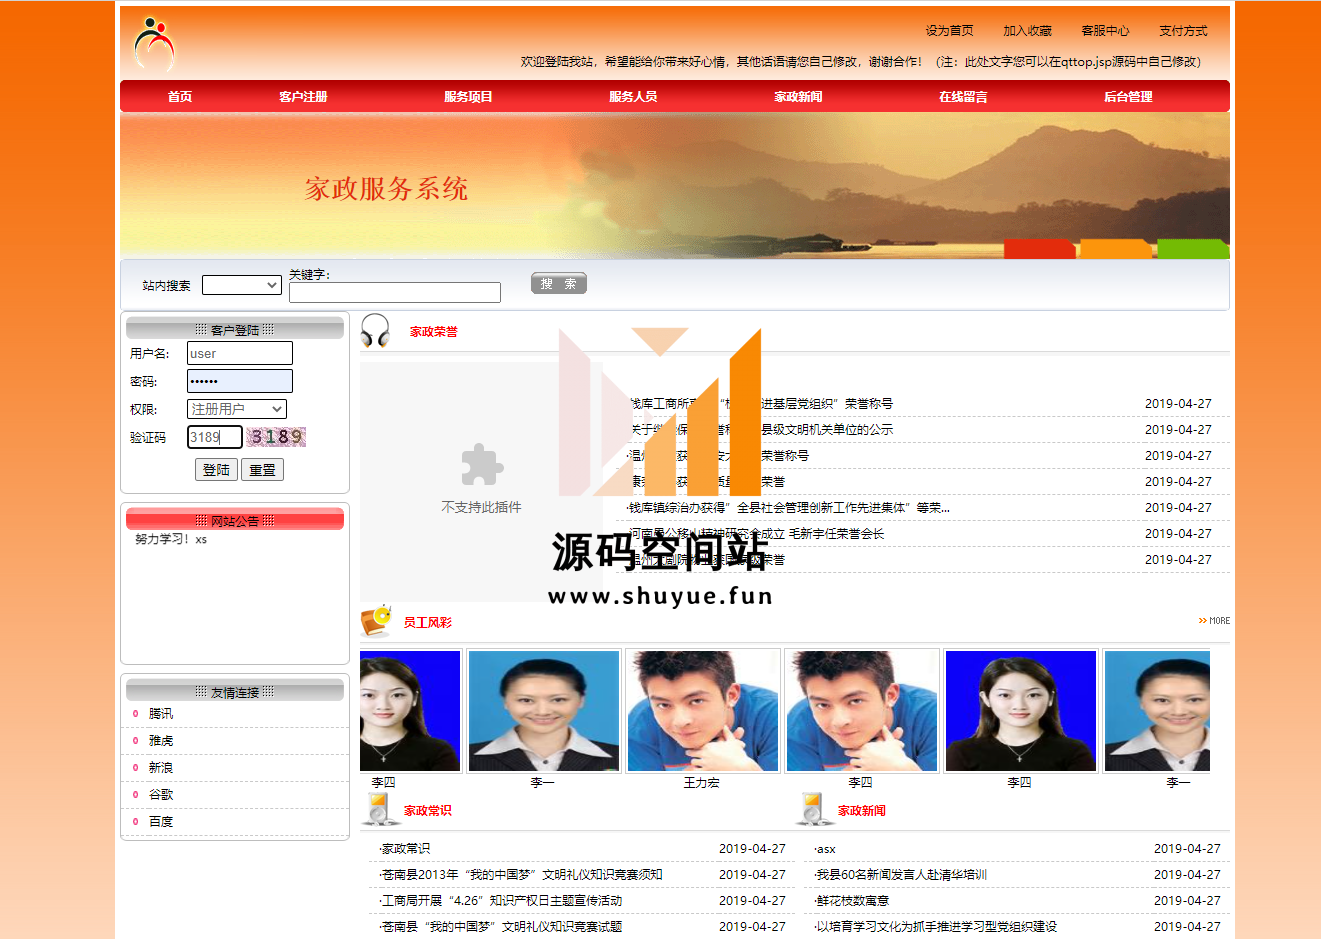Click the captcha image showing 3189
The image size is (1321, 939).
click(x=277, y=437)
